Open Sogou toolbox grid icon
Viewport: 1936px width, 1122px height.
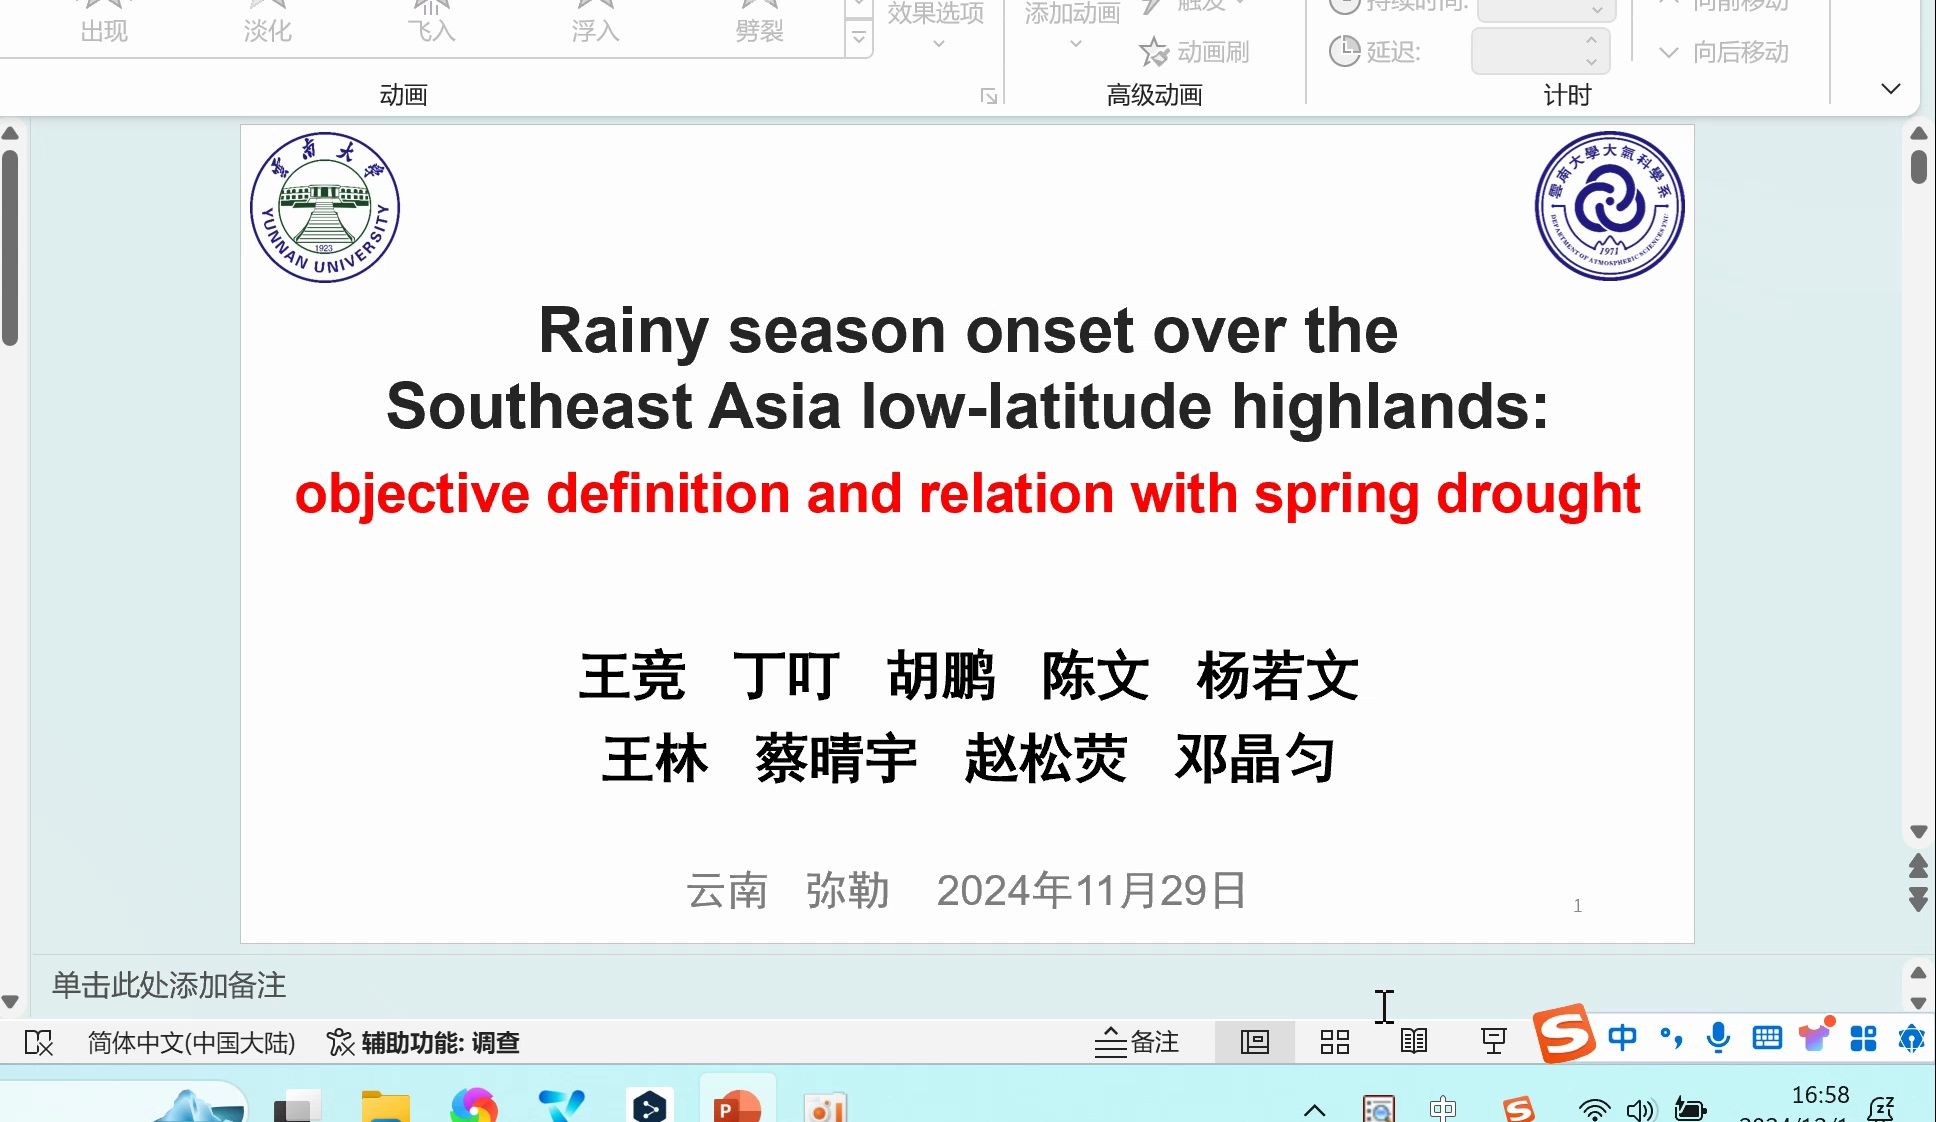tap(1863, 1038)
